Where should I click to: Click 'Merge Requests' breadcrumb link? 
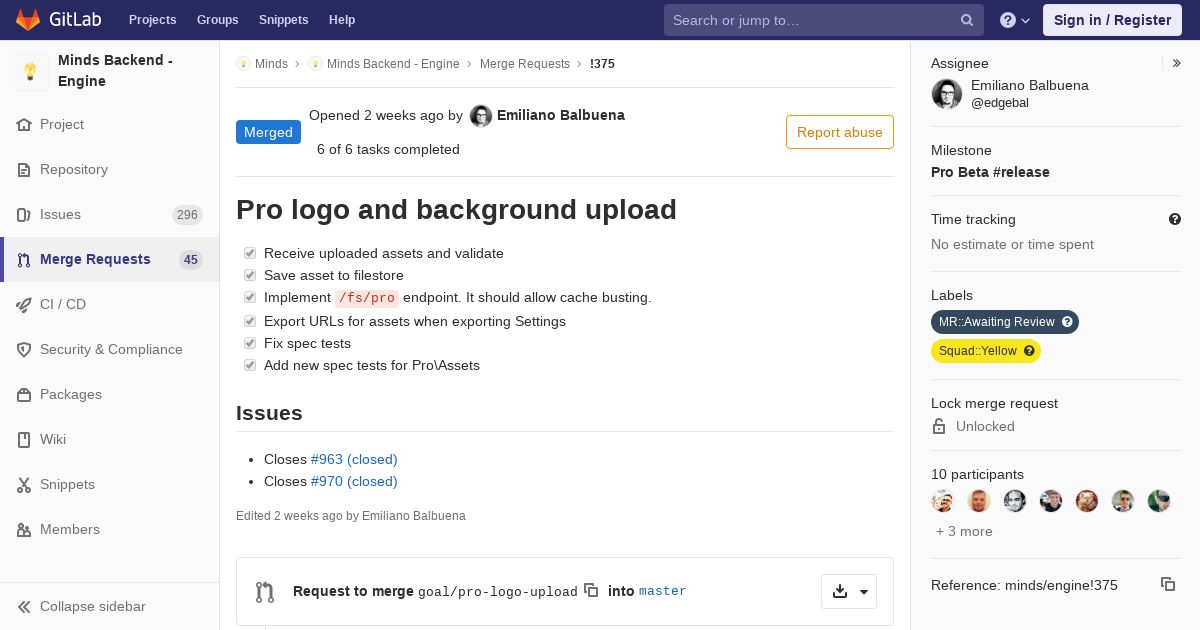[x=525, y=64]
